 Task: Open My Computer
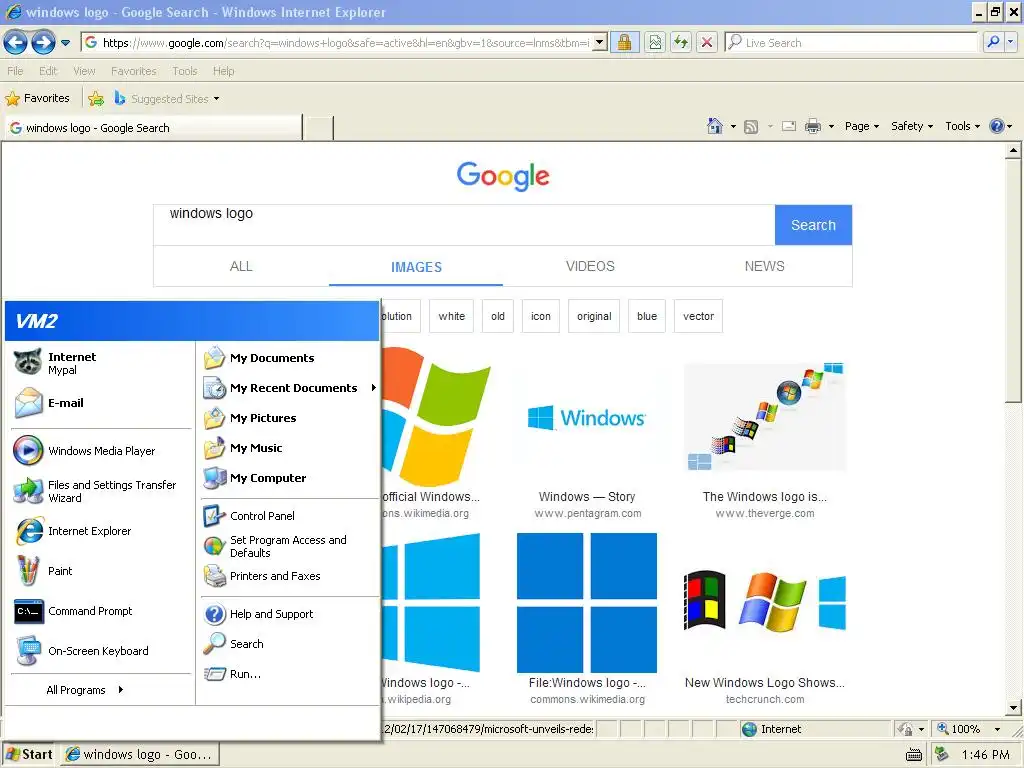(x=289, y=478)
